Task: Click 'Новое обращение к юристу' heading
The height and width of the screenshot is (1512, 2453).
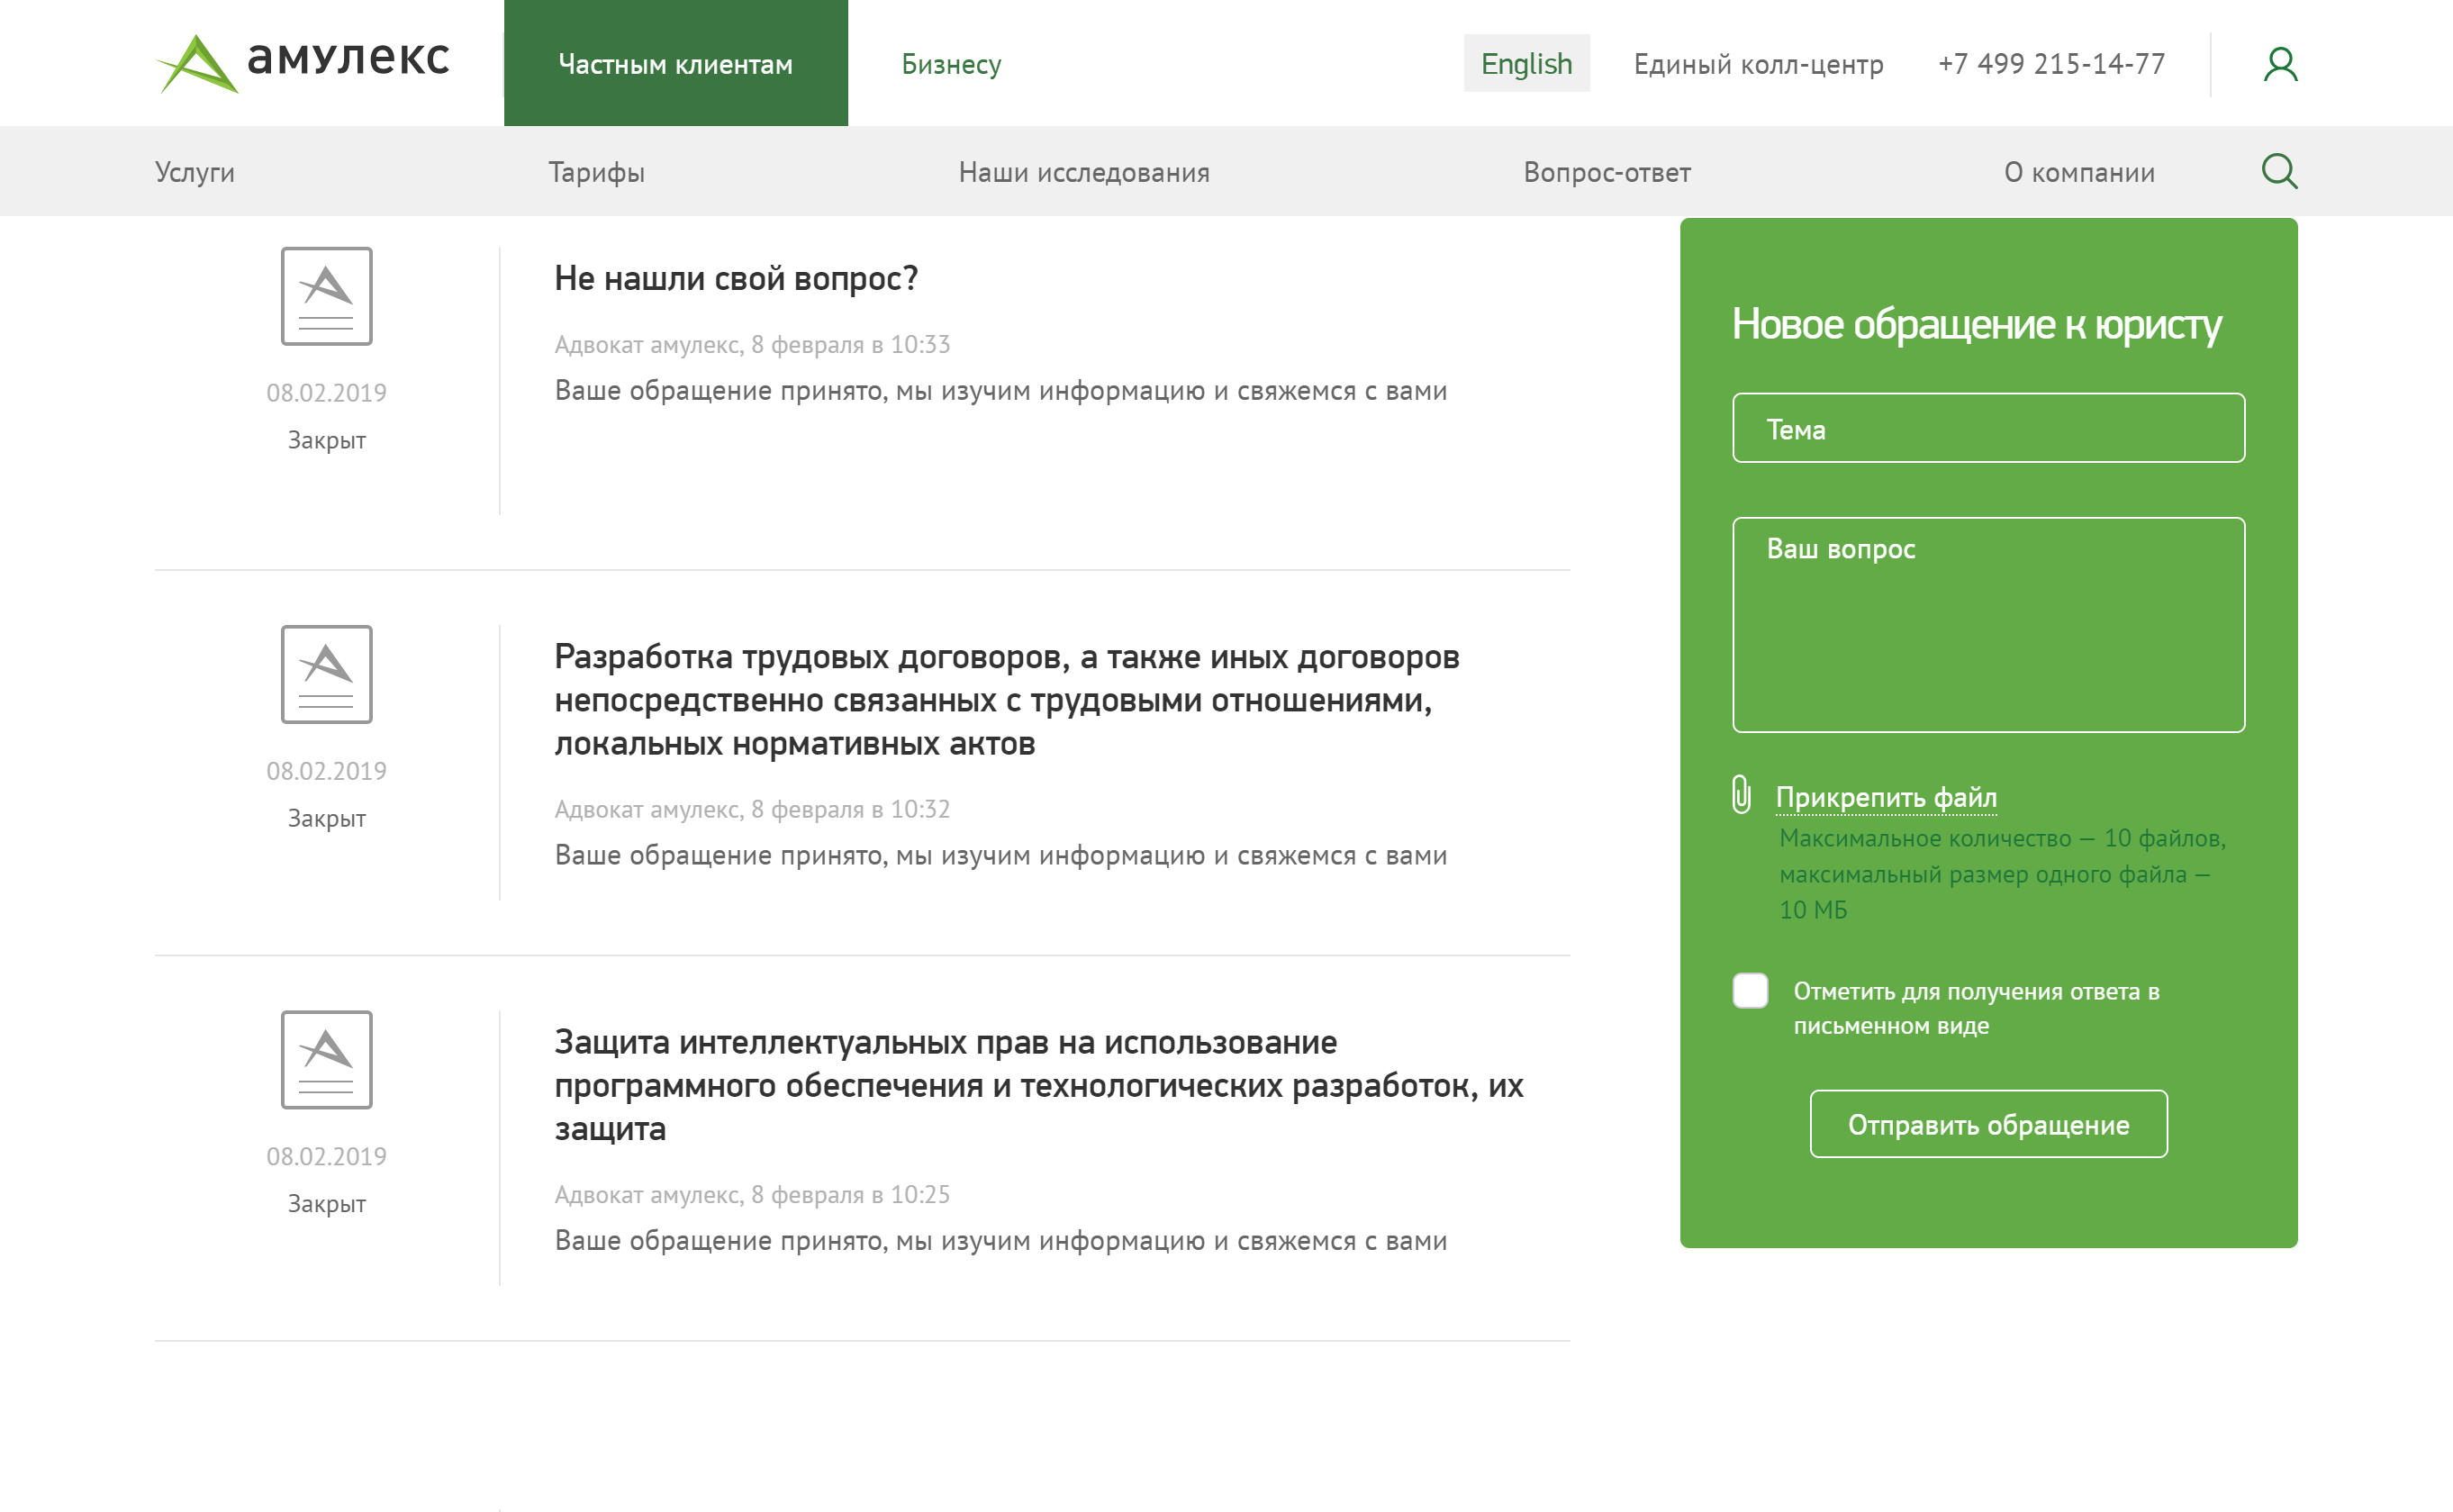Action: click(1976, 324)
